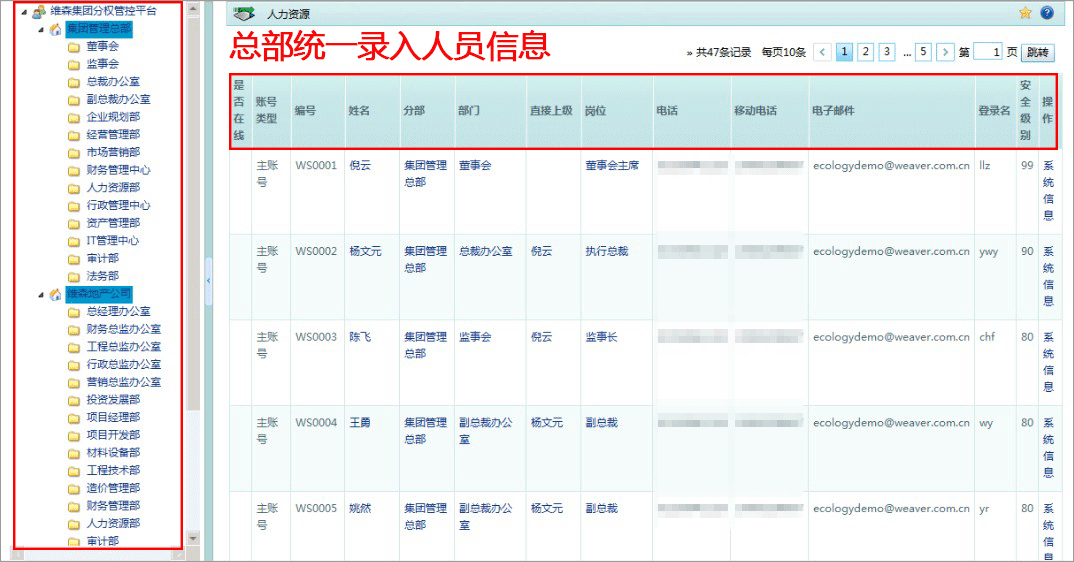Click the 维森集团分权管控平台 root people icon
The width and height of the screenshot is (1074, 562).
coord(38,11)
